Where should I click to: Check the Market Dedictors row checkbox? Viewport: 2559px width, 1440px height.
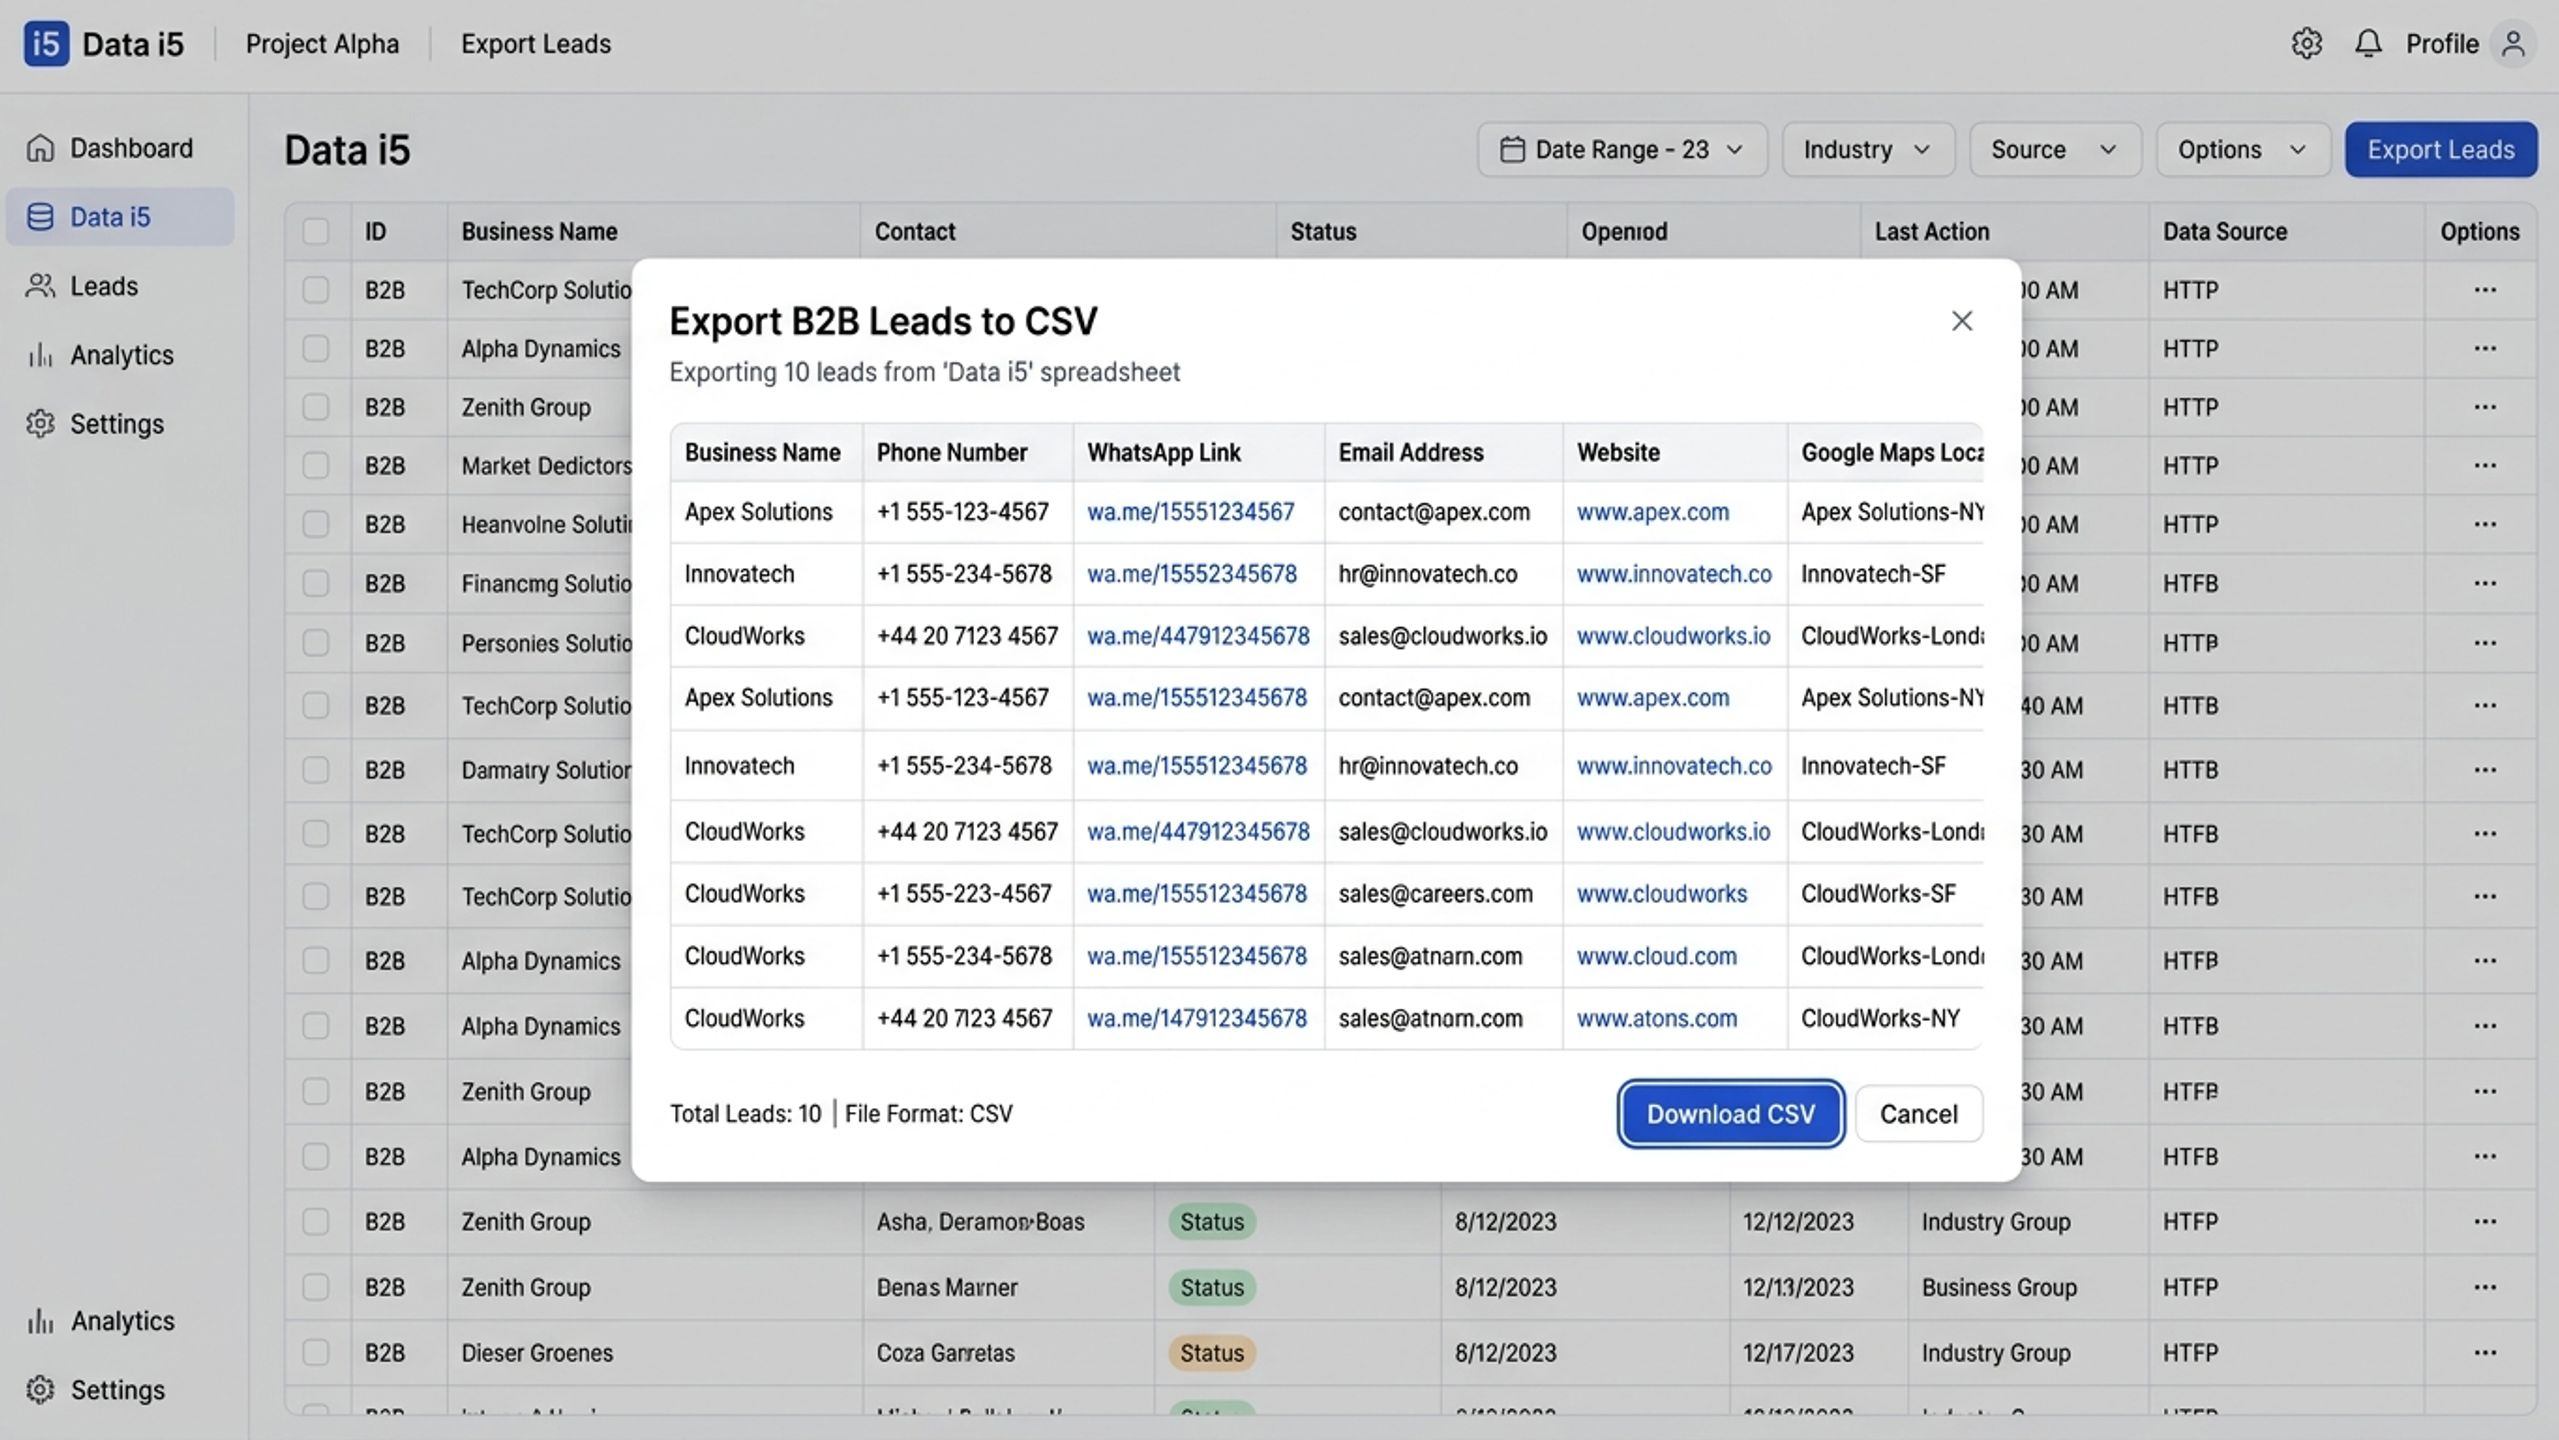316,466
